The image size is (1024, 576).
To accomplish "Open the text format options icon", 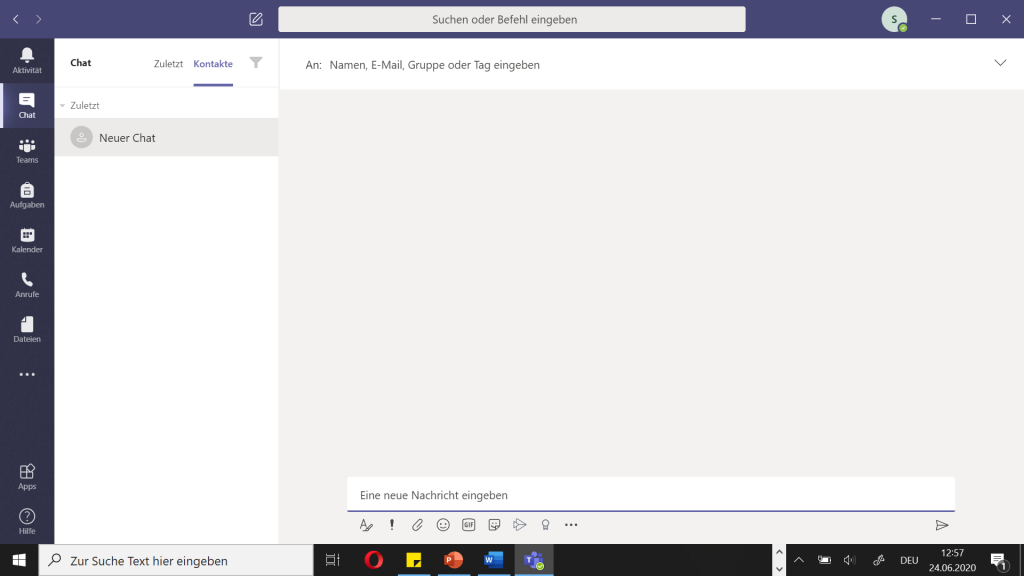I will pyautogui.click(x=366, y=525).
